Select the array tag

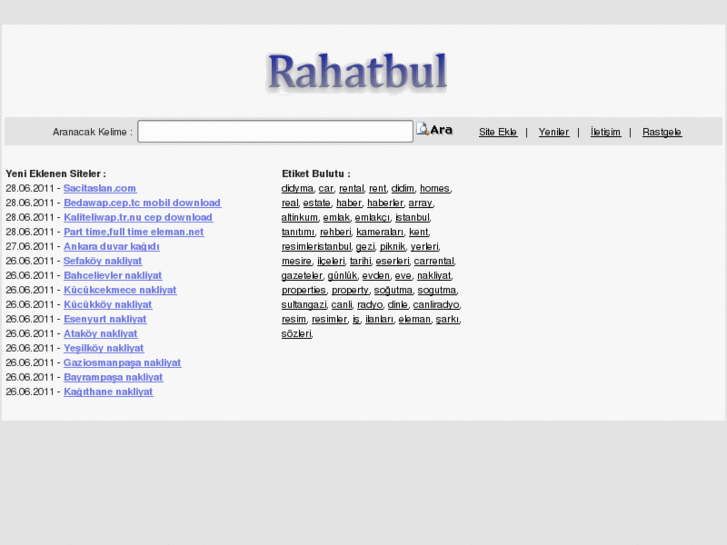pos(420,203)
